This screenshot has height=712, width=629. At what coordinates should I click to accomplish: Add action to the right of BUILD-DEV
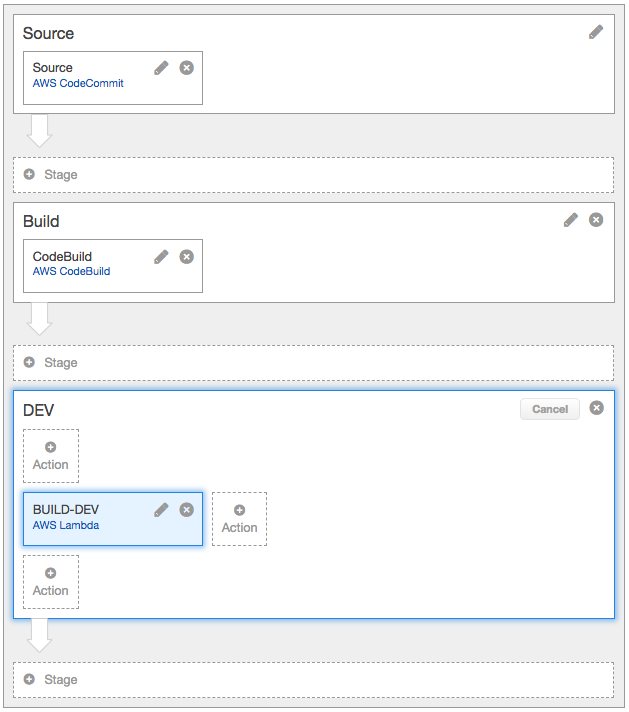point(239,519)
